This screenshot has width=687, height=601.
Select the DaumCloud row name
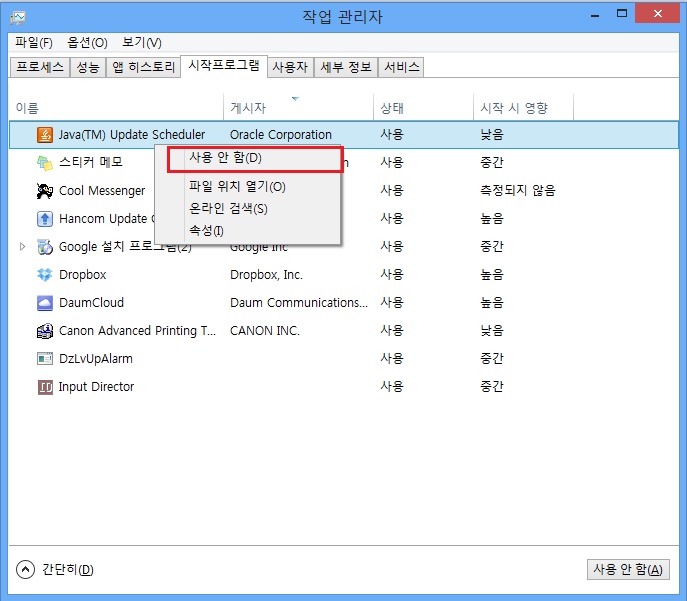tap(92, 303)
